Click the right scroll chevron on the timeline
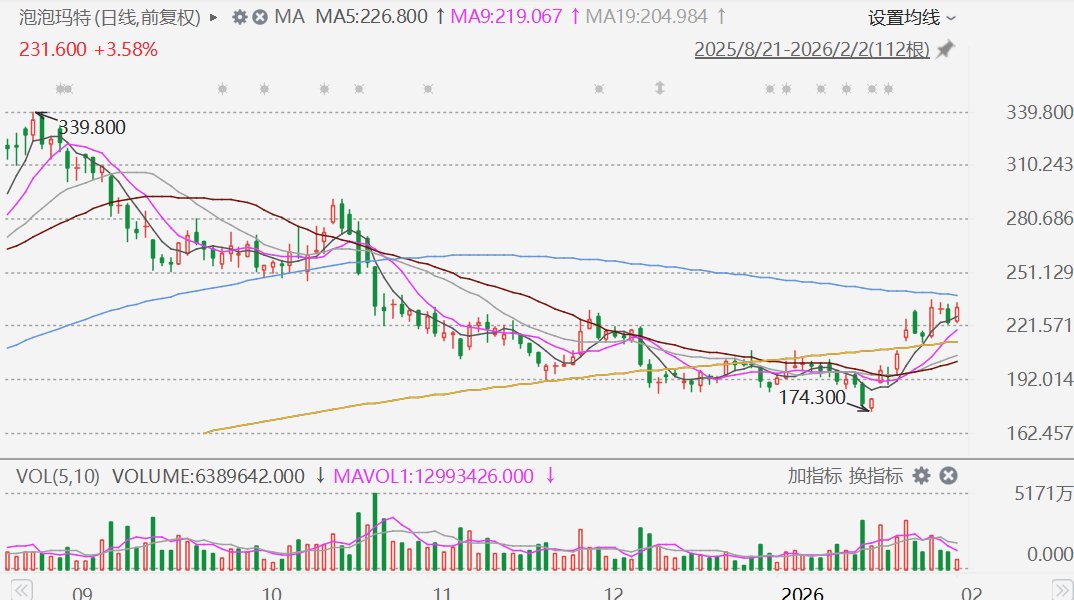Viewport: 1074px width, 600px height. tap(1063, 590)
